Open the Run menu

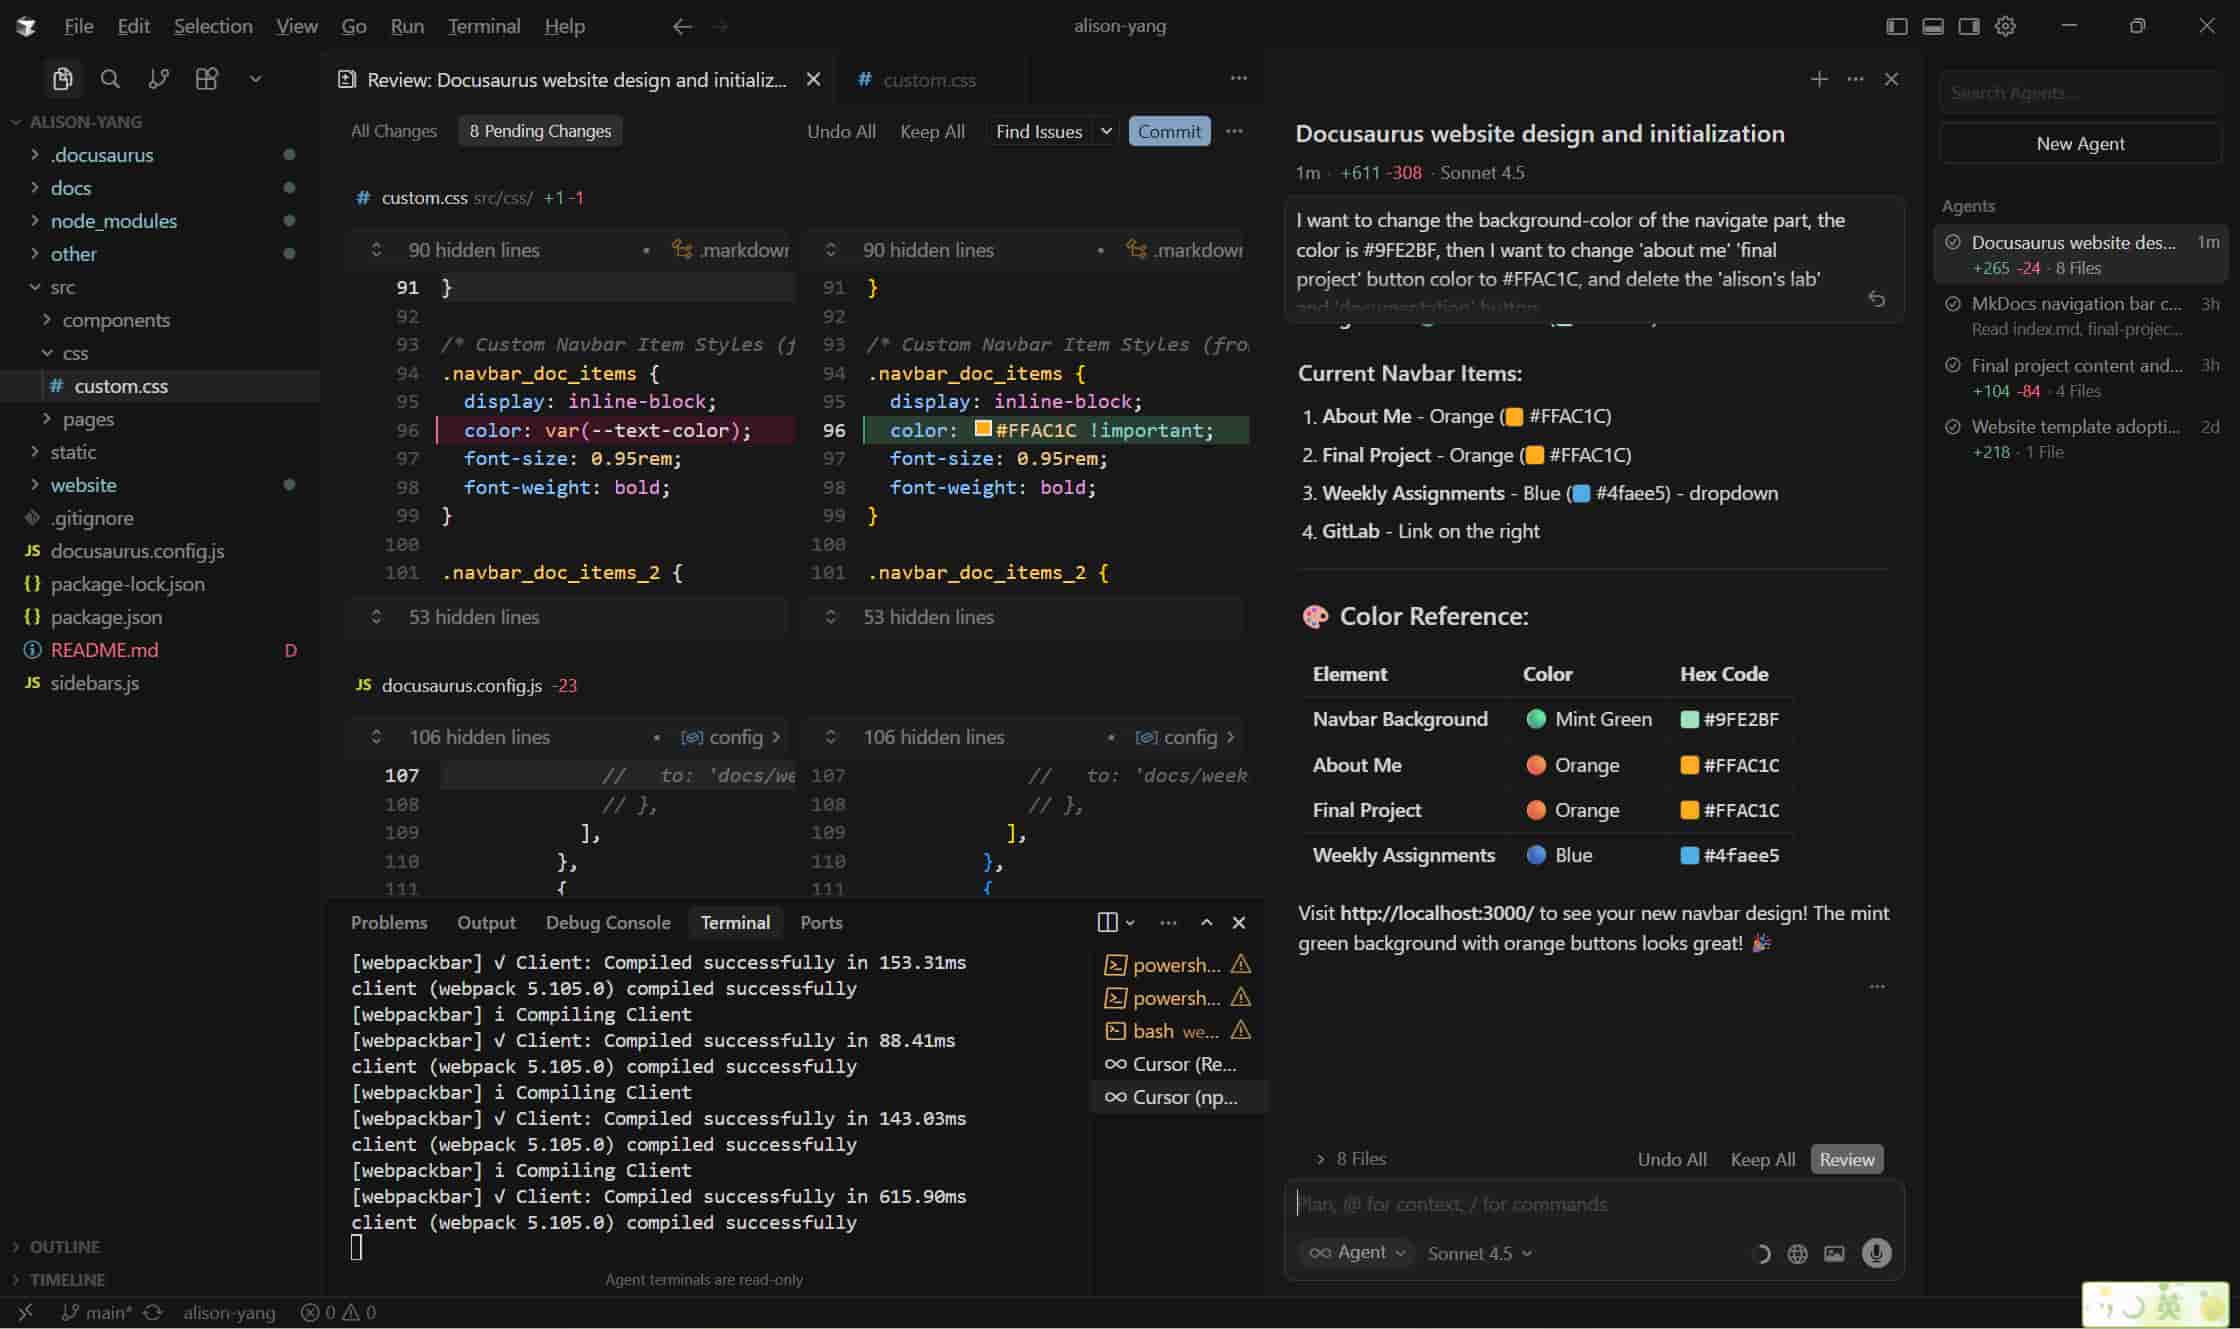tap(406, 26)
